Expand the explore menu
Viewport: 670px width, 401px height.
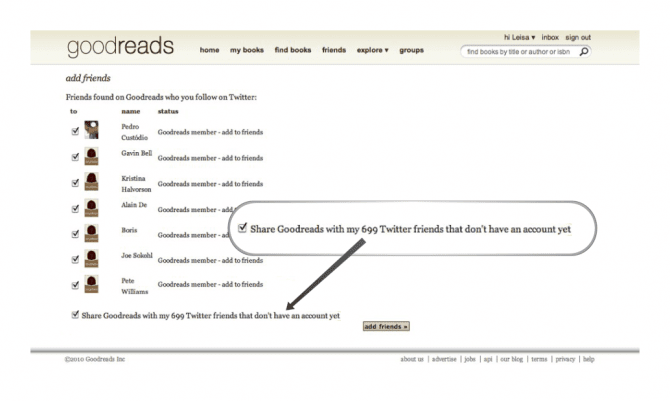373,50
